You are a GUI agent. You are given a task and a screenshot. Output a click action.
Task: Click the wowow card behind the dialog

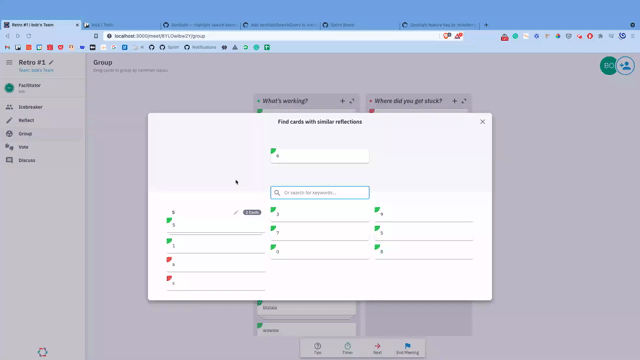tap(307, 330)
